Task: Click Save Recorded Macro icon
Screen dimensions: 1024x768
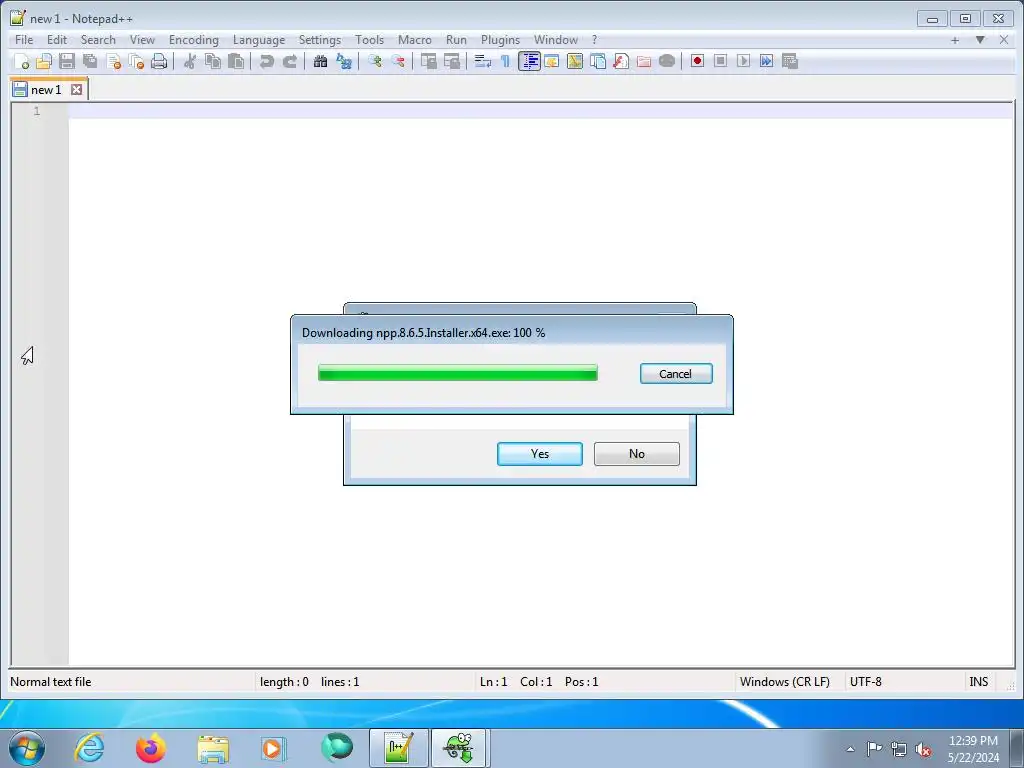Action: [790, 61]
